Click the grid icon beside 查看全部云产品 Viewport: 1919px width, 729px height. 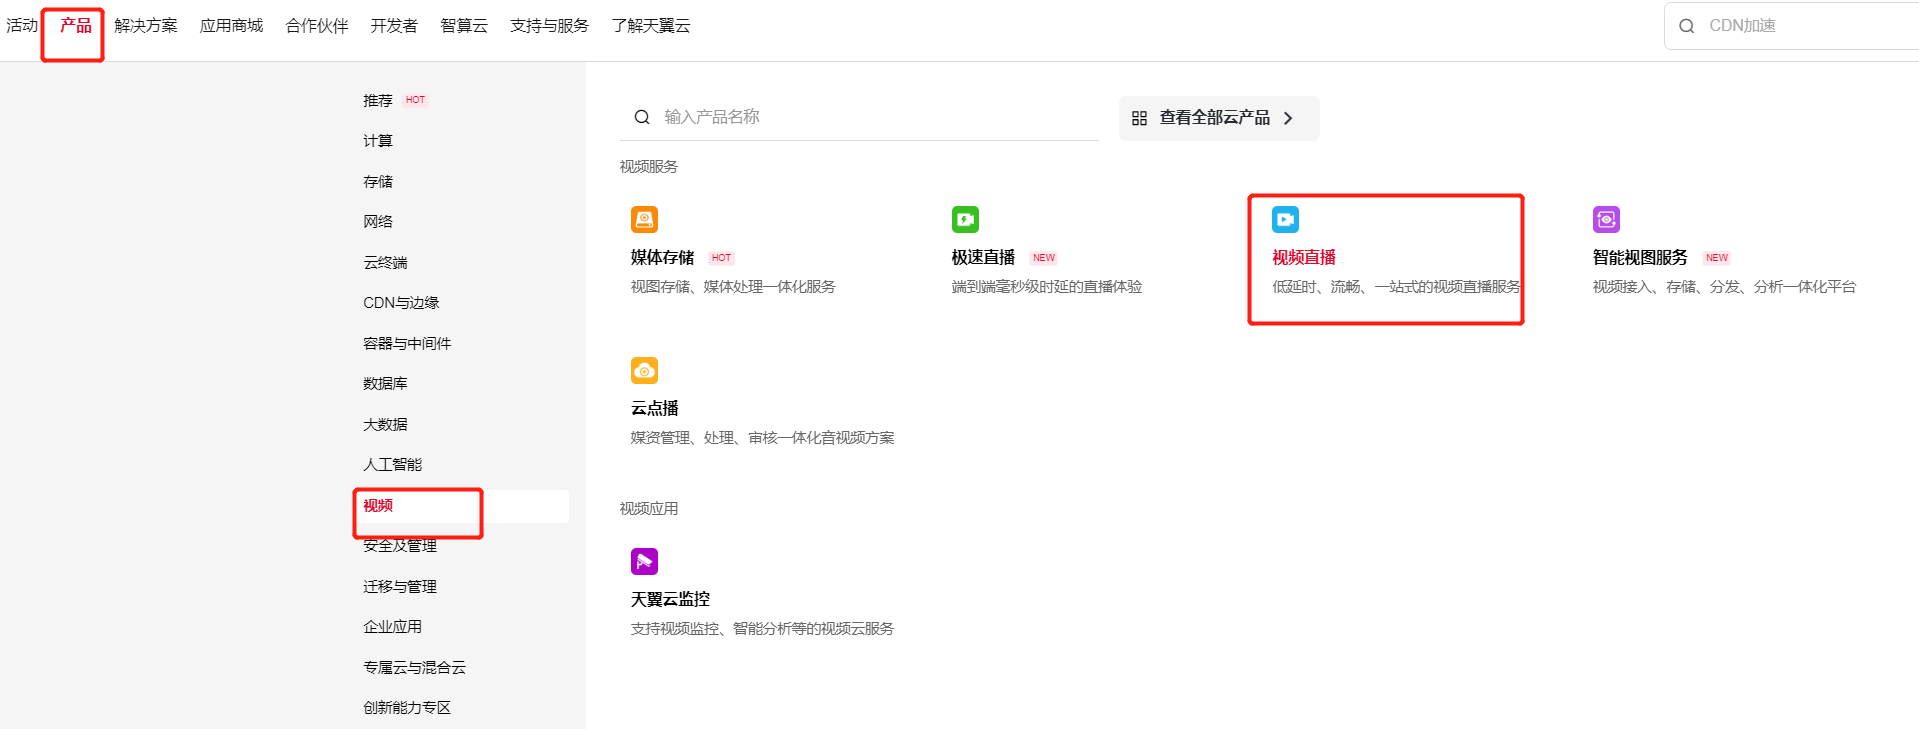click(x=1139, y=118)
